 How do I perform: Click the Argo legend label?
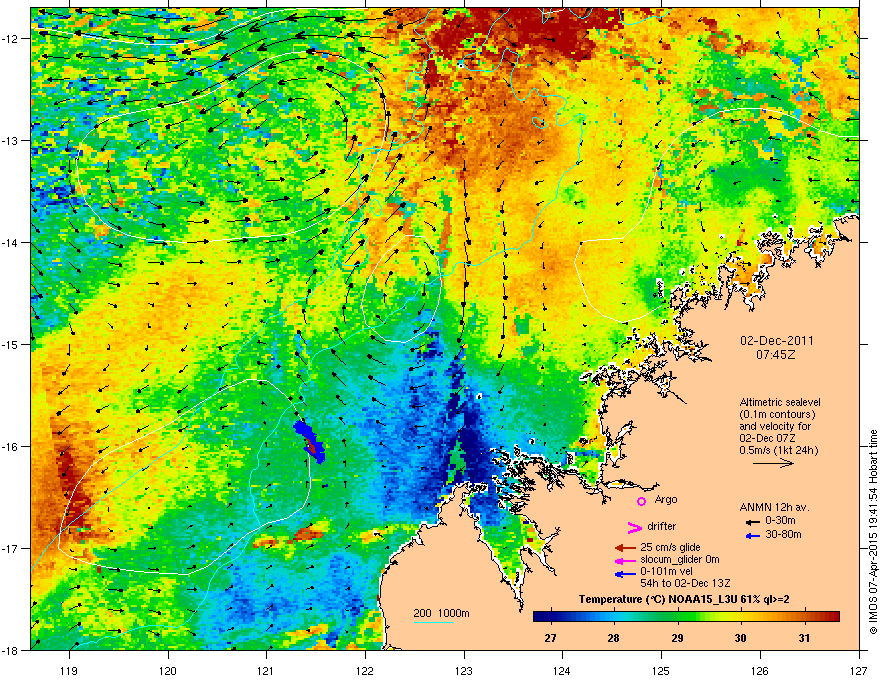point(666,499)
